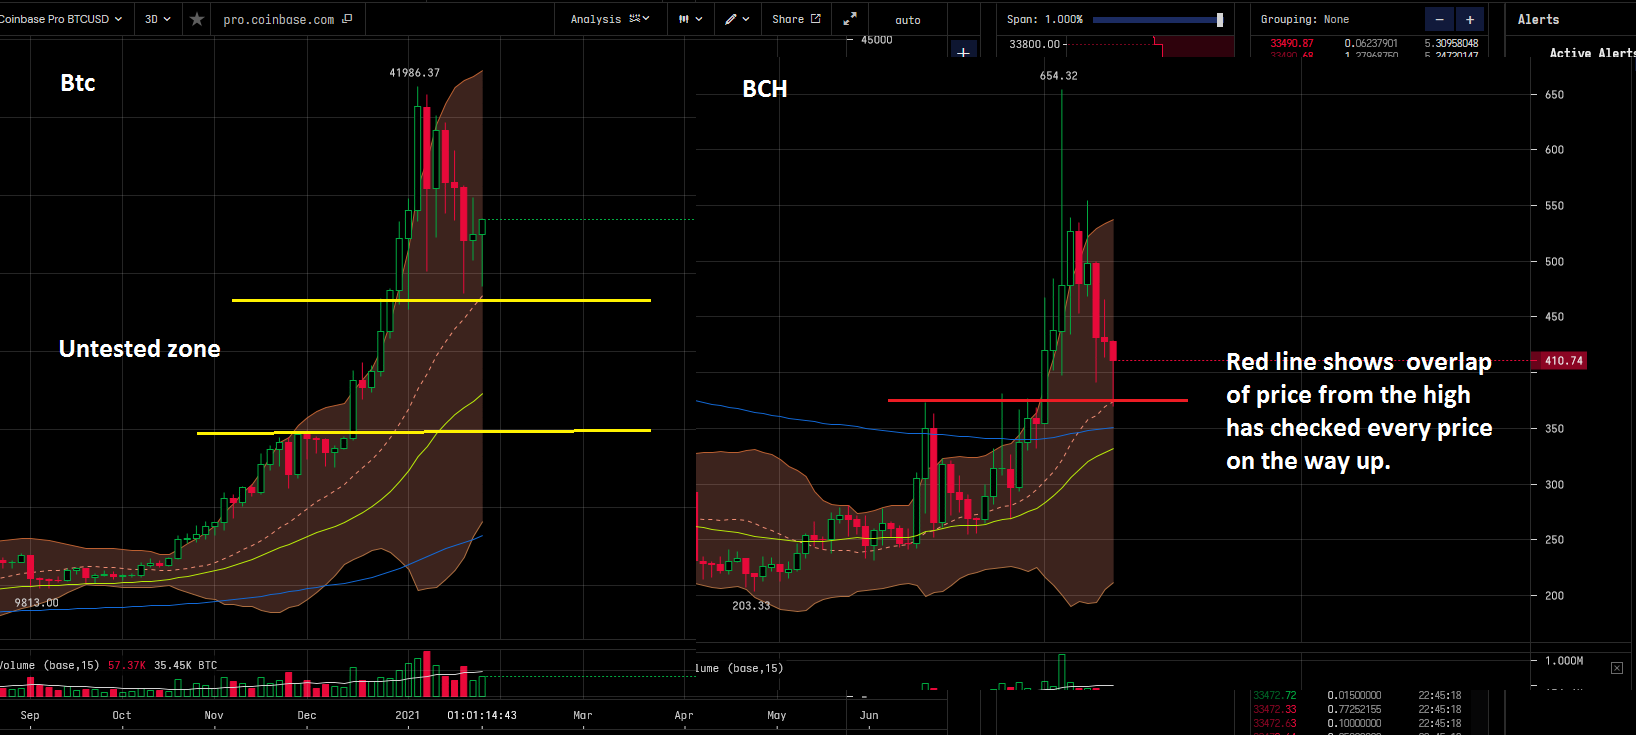Adjust the Span percentage slider handle
Image resolution: width=1636 pixels, height=735 pixels.
coord(1220,20)
